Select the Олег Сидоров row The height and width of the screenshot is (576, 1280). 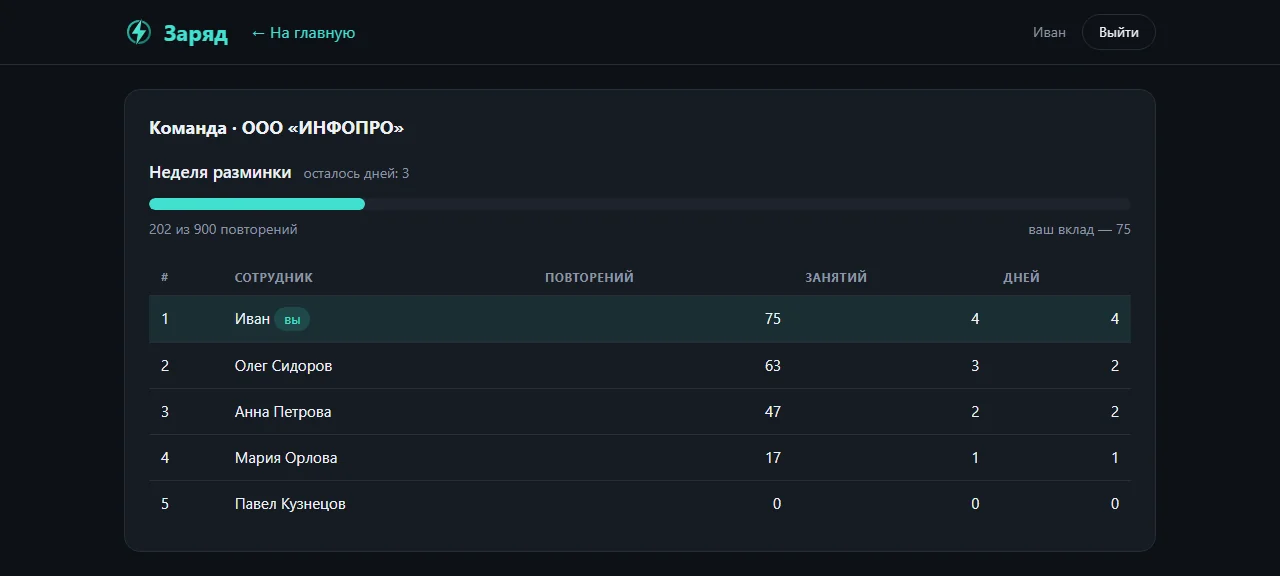(640, 366)
